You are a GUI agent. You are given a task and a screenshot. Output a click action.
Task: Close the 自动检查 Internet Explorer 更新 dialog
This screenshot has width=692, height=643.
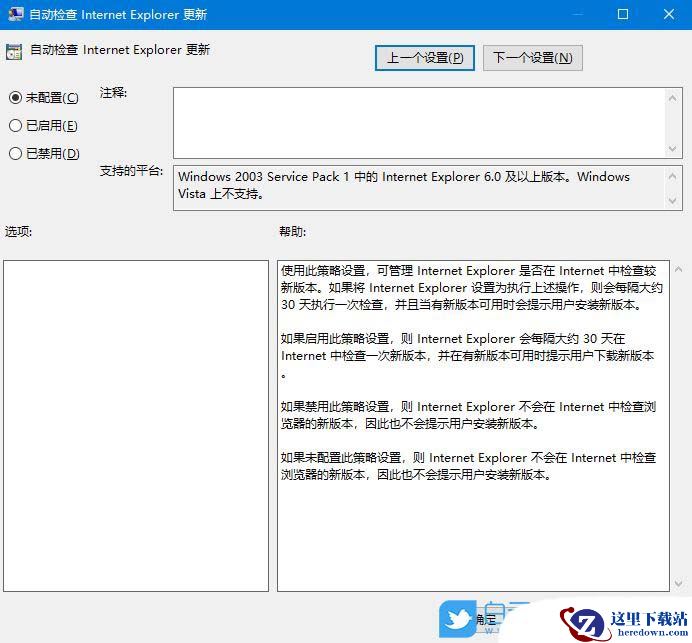[x=669, y=14]
